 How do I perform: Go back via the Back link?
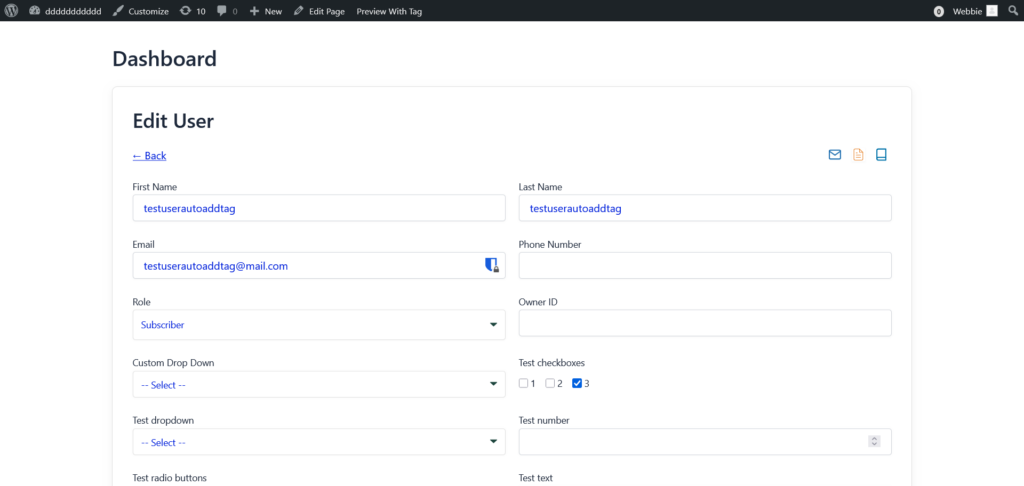pos(150,155)
